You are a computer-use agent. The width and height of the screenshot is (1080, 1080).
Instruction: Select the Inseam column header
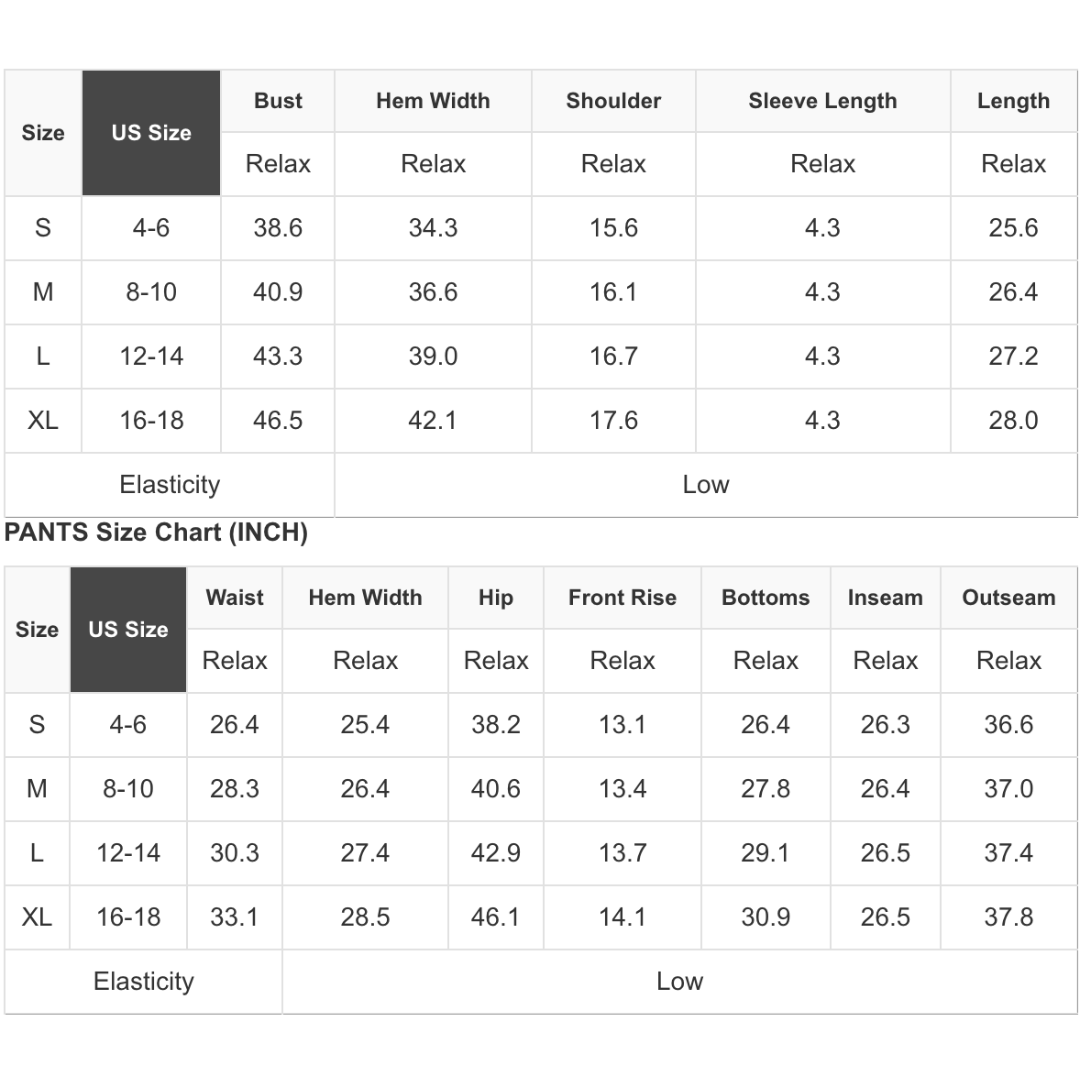pyautogui.click(x=885, y=598)
